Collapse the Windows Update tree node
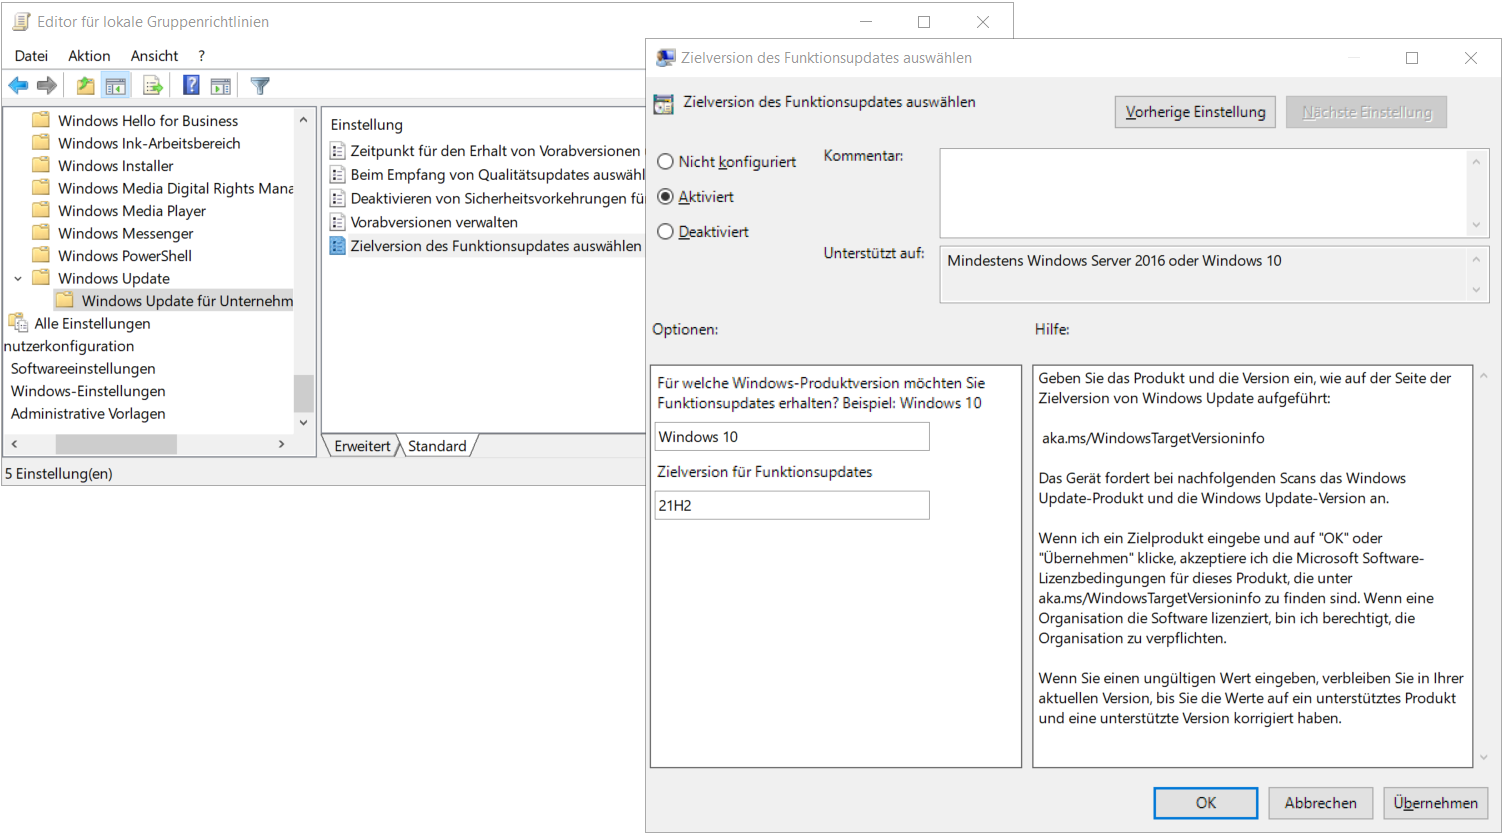This screenshot has height=835, width=1504. 18,279
